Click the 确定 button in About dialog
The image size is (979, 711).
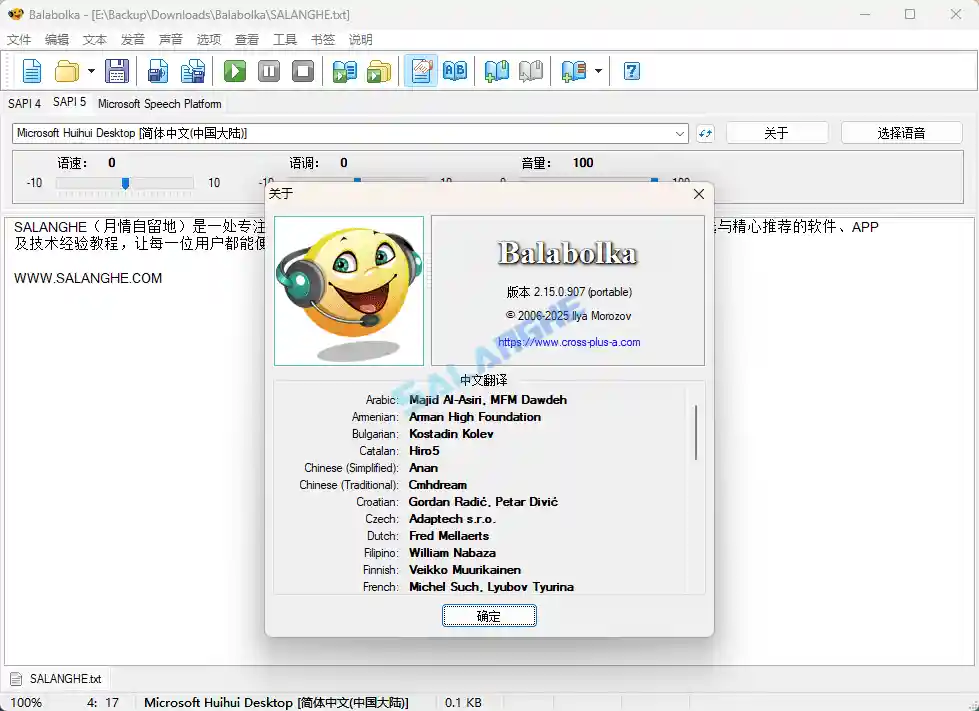click(489, 616)
